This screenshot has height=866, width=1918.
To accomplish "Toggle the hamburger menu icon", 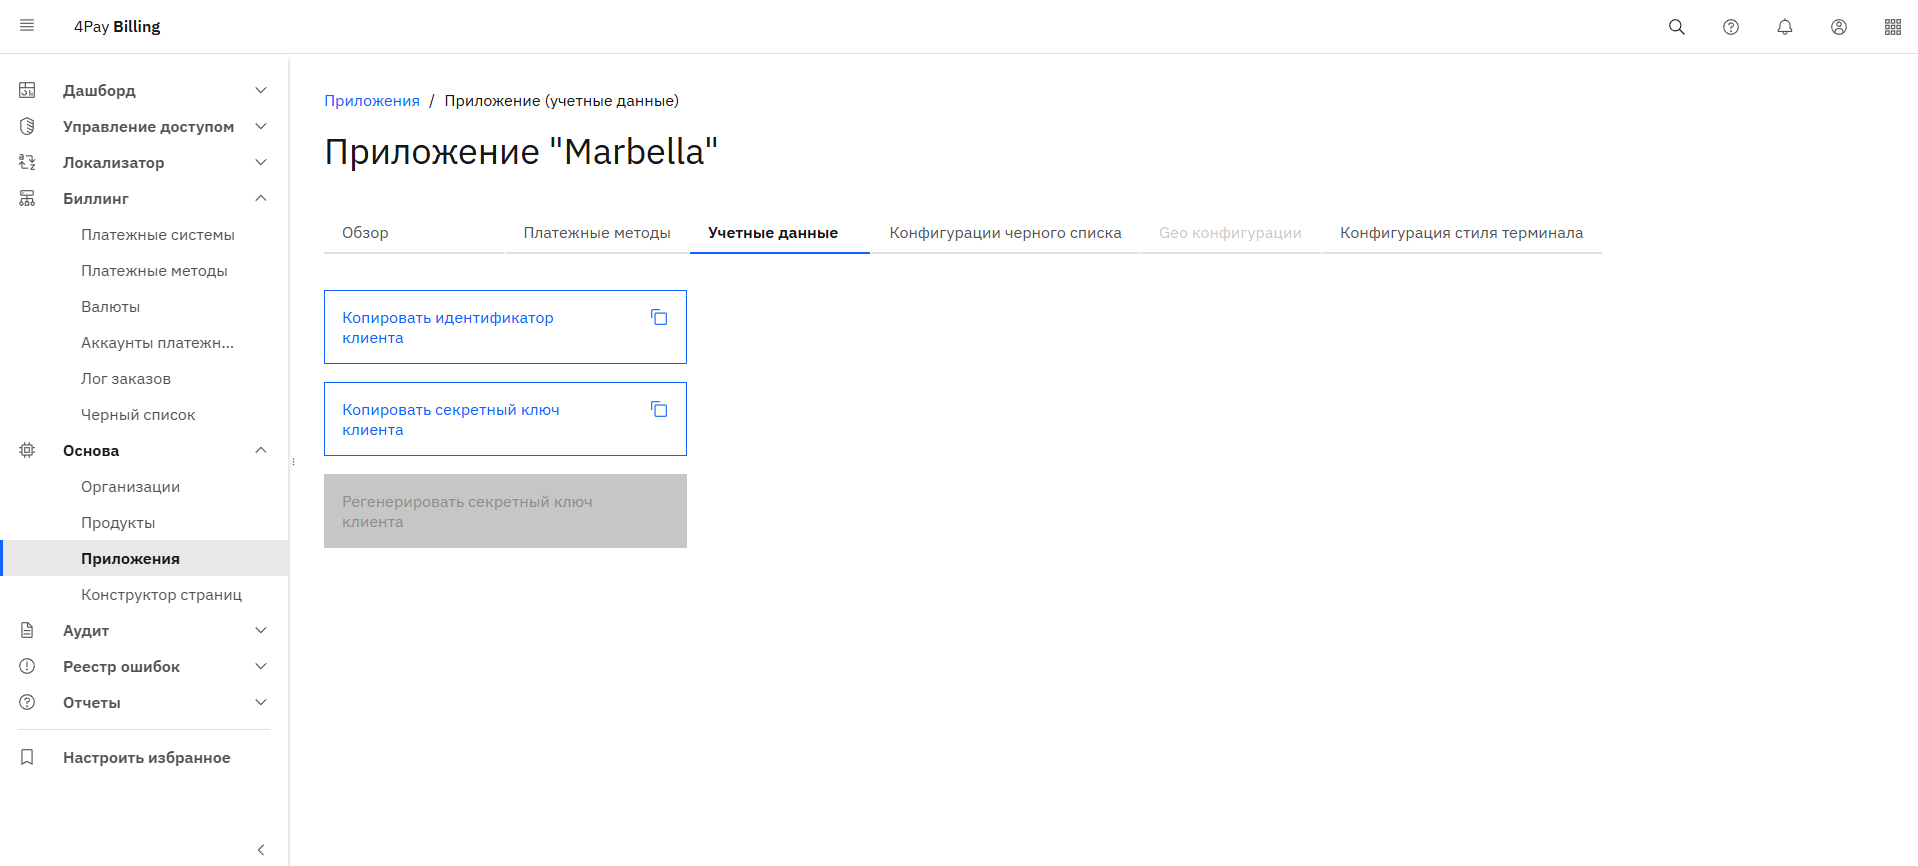I will (27, 26).
